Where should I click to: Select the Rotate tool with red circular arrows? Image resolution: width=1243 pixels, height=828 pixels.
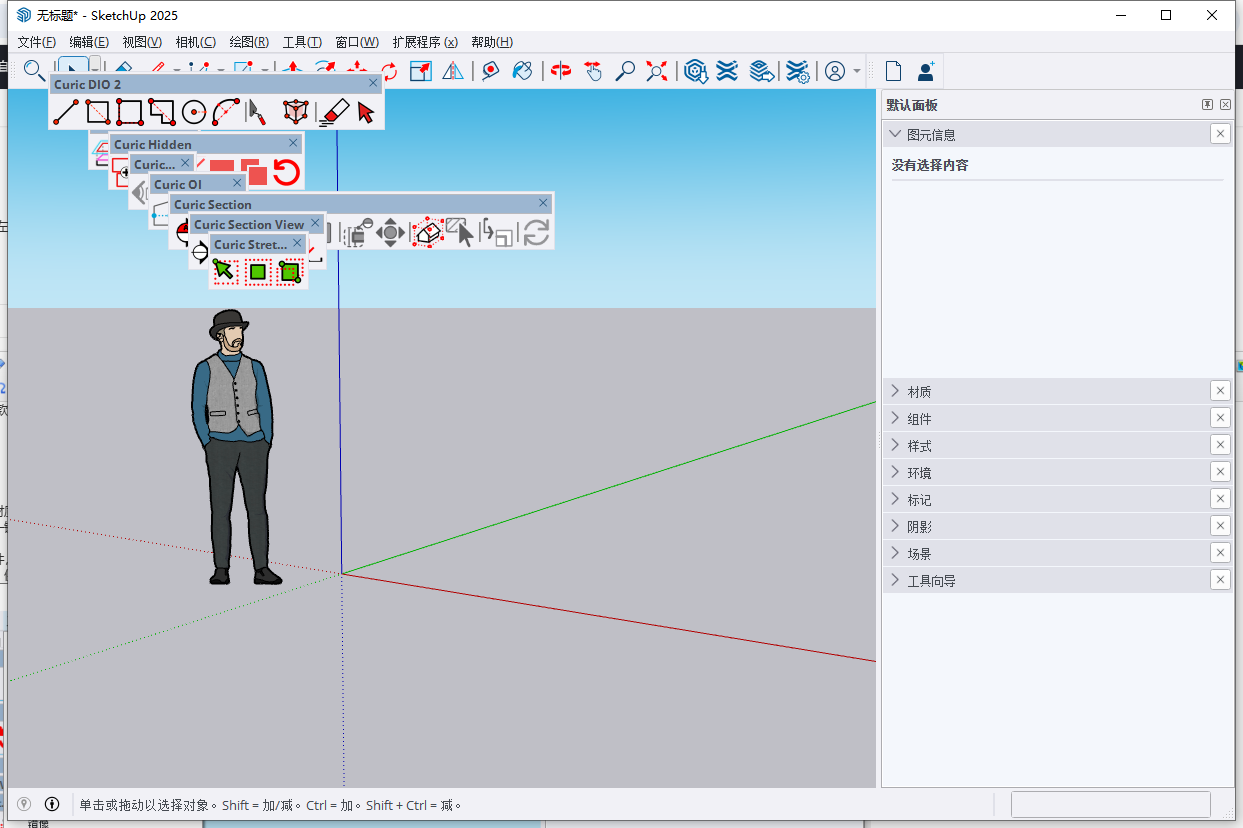point(389,71)
